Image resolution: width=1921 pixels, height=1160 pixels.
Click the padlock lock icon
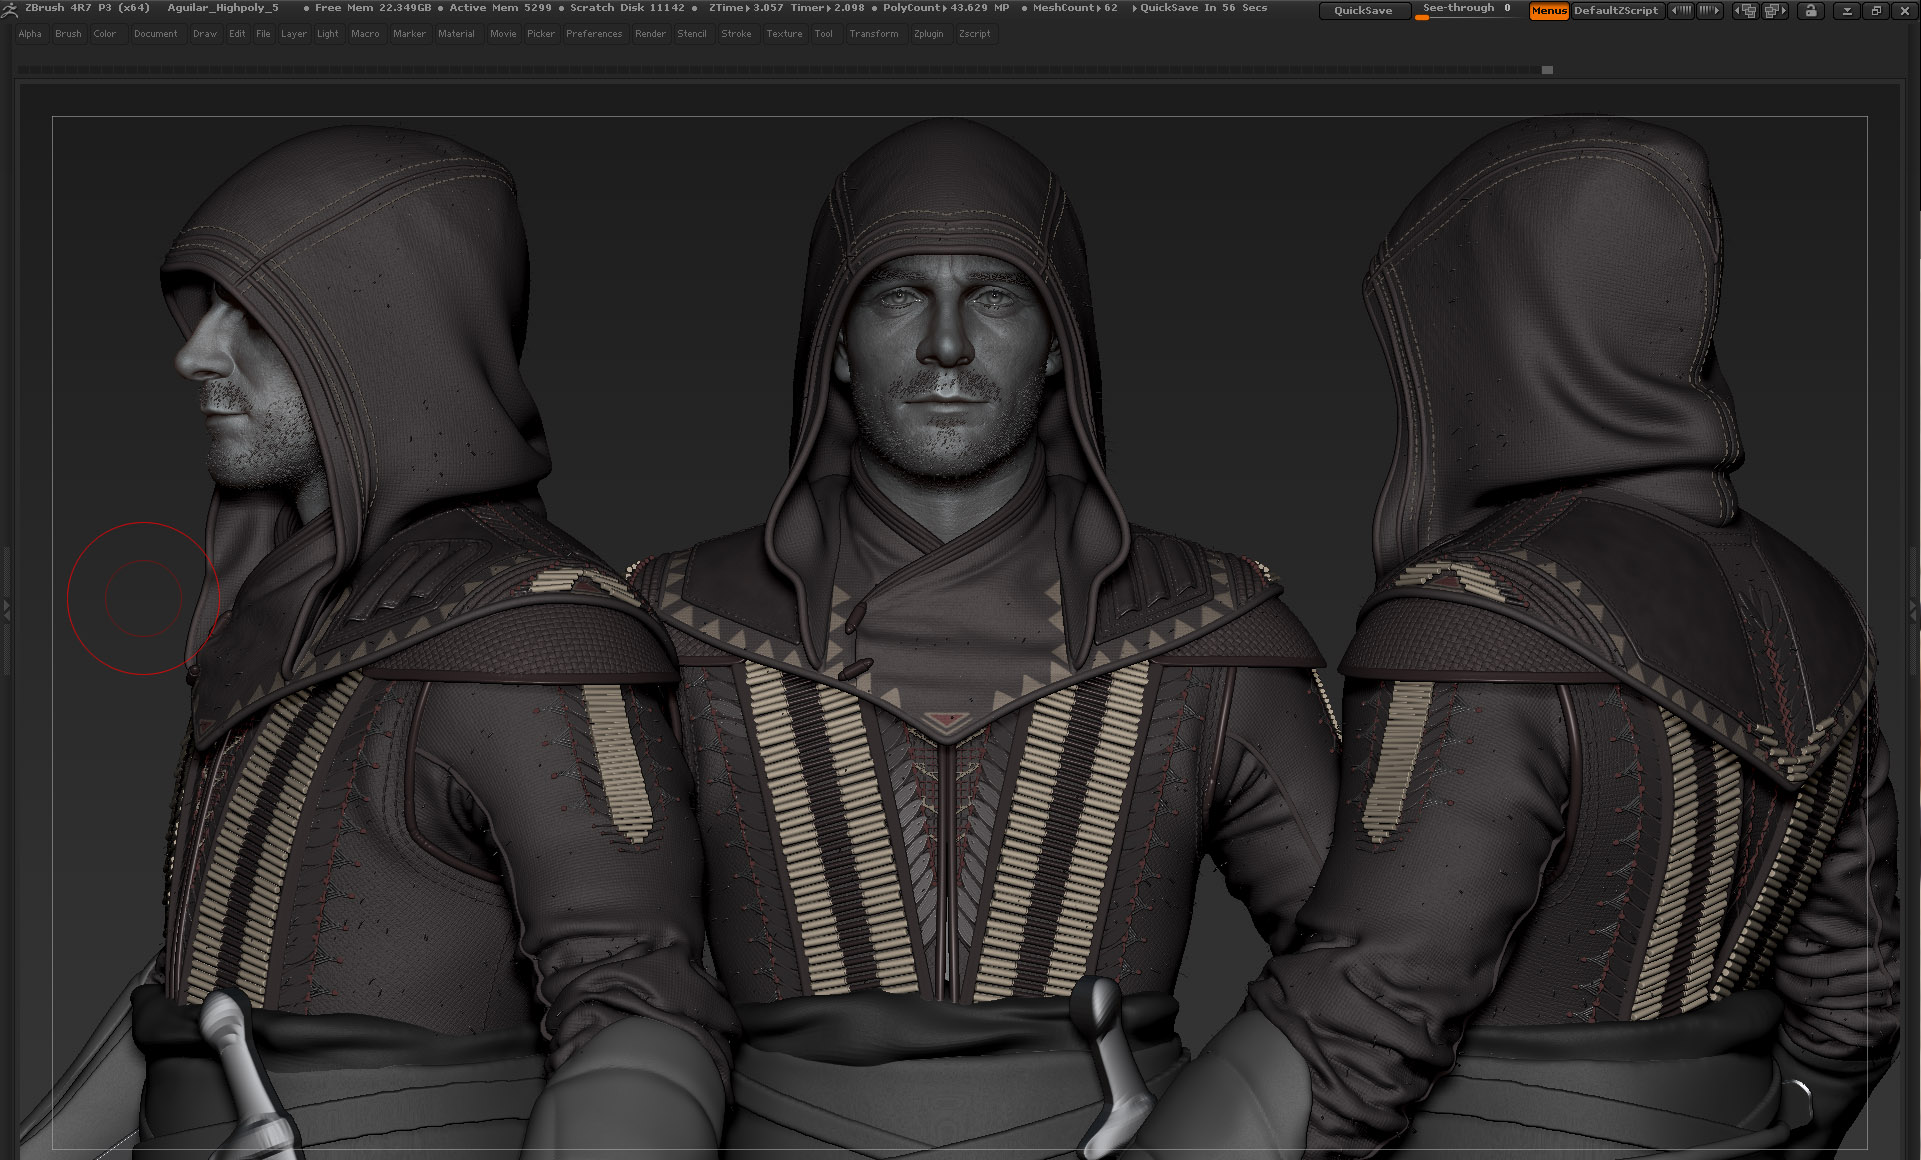pos(1811,10)
